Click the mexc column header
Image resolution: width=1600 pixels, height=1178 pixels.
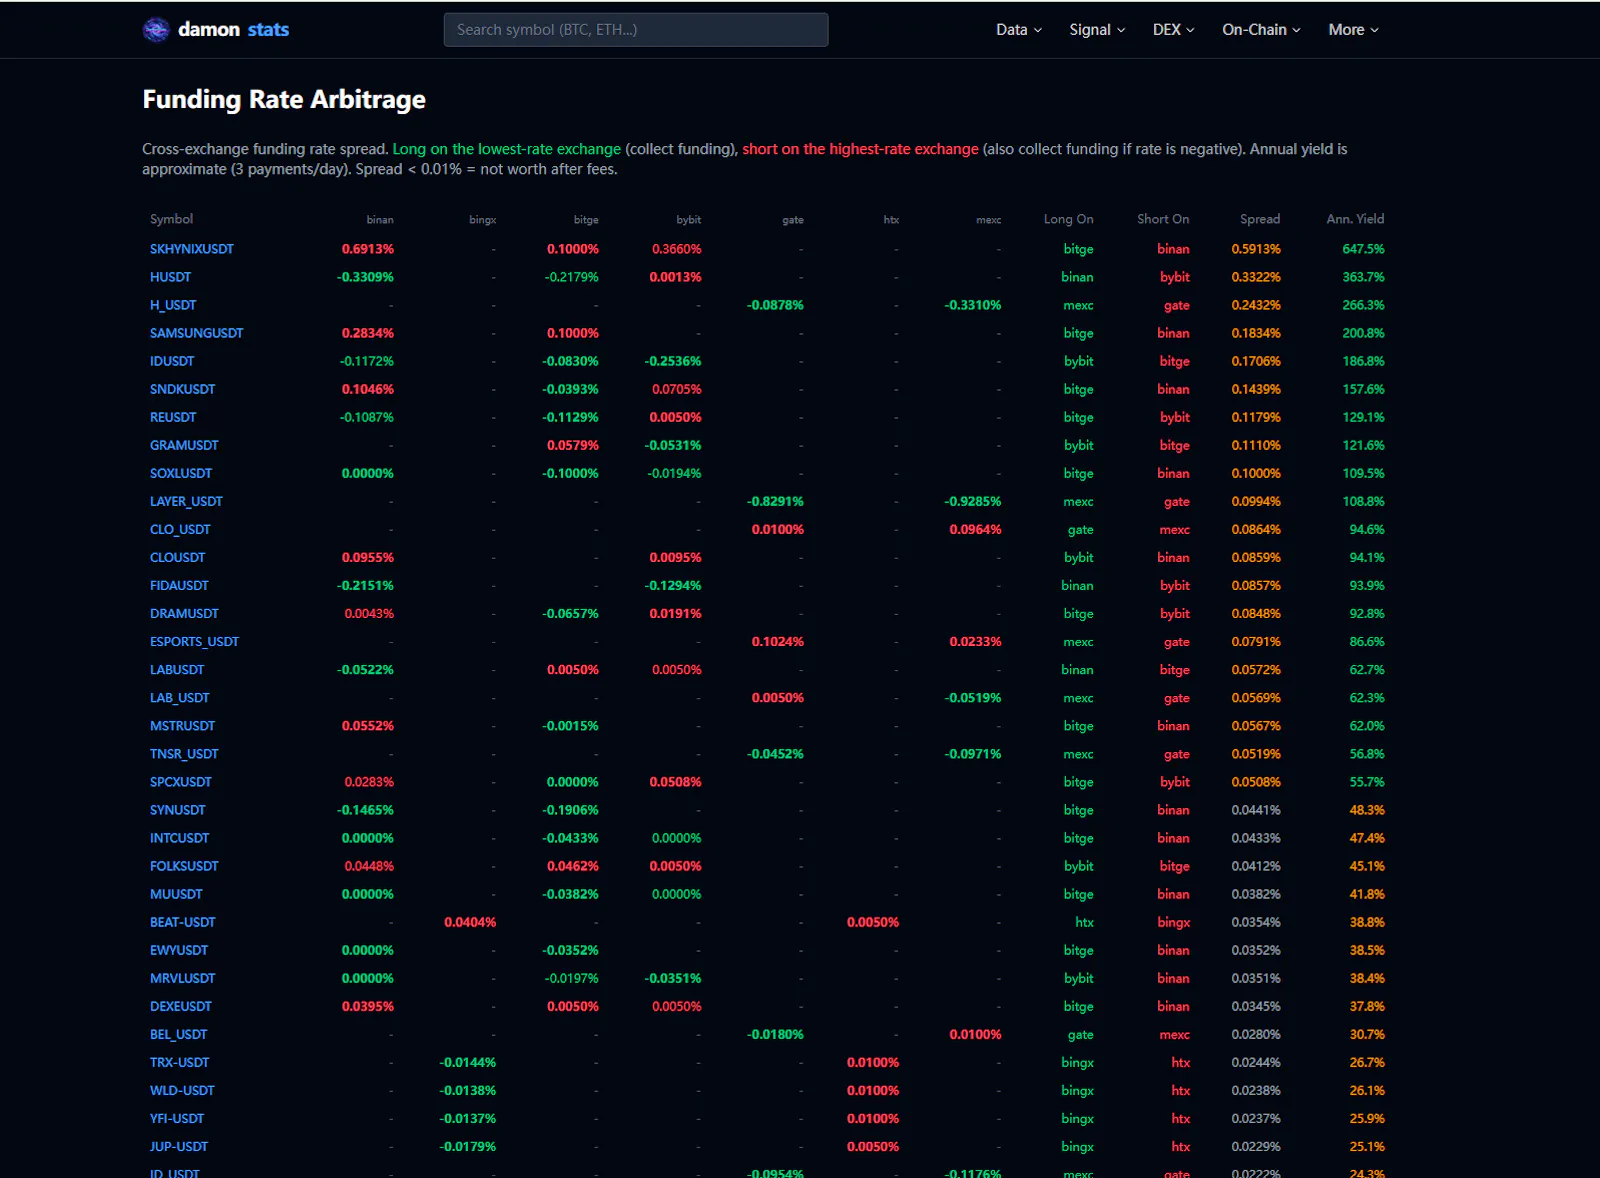(989, 219)
